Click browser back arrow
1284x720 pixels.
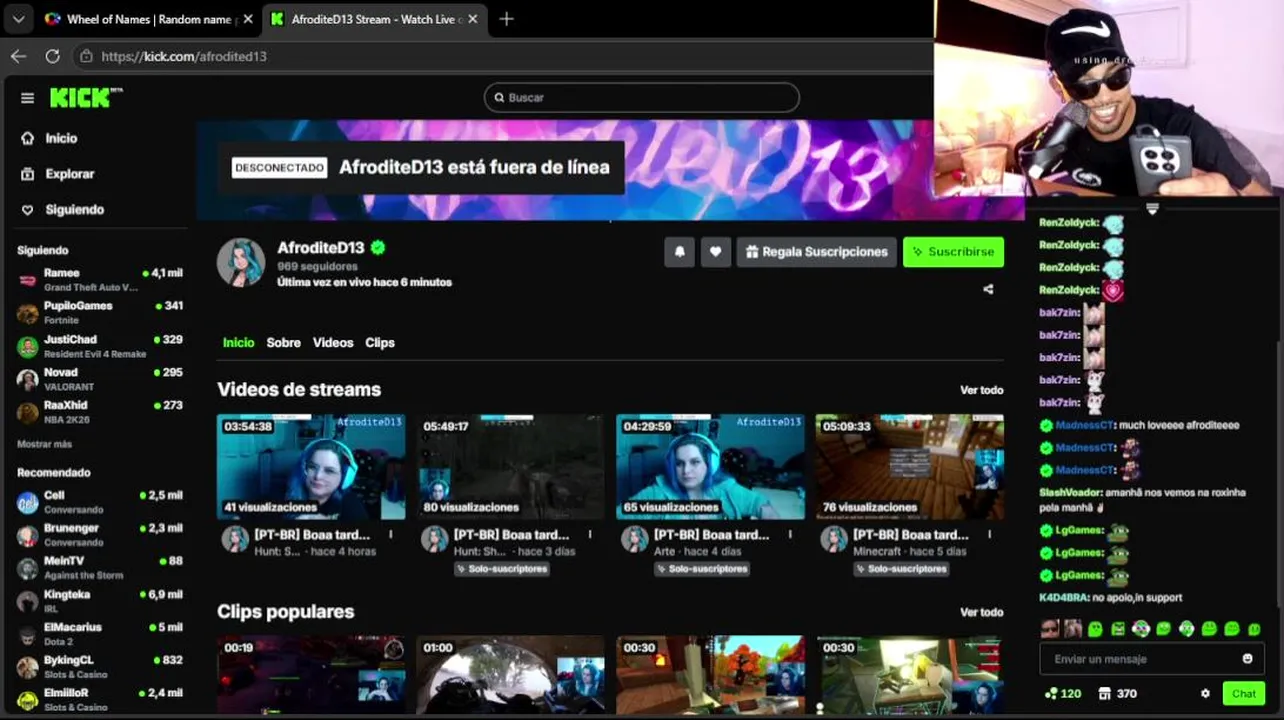(x=18, y=56)
